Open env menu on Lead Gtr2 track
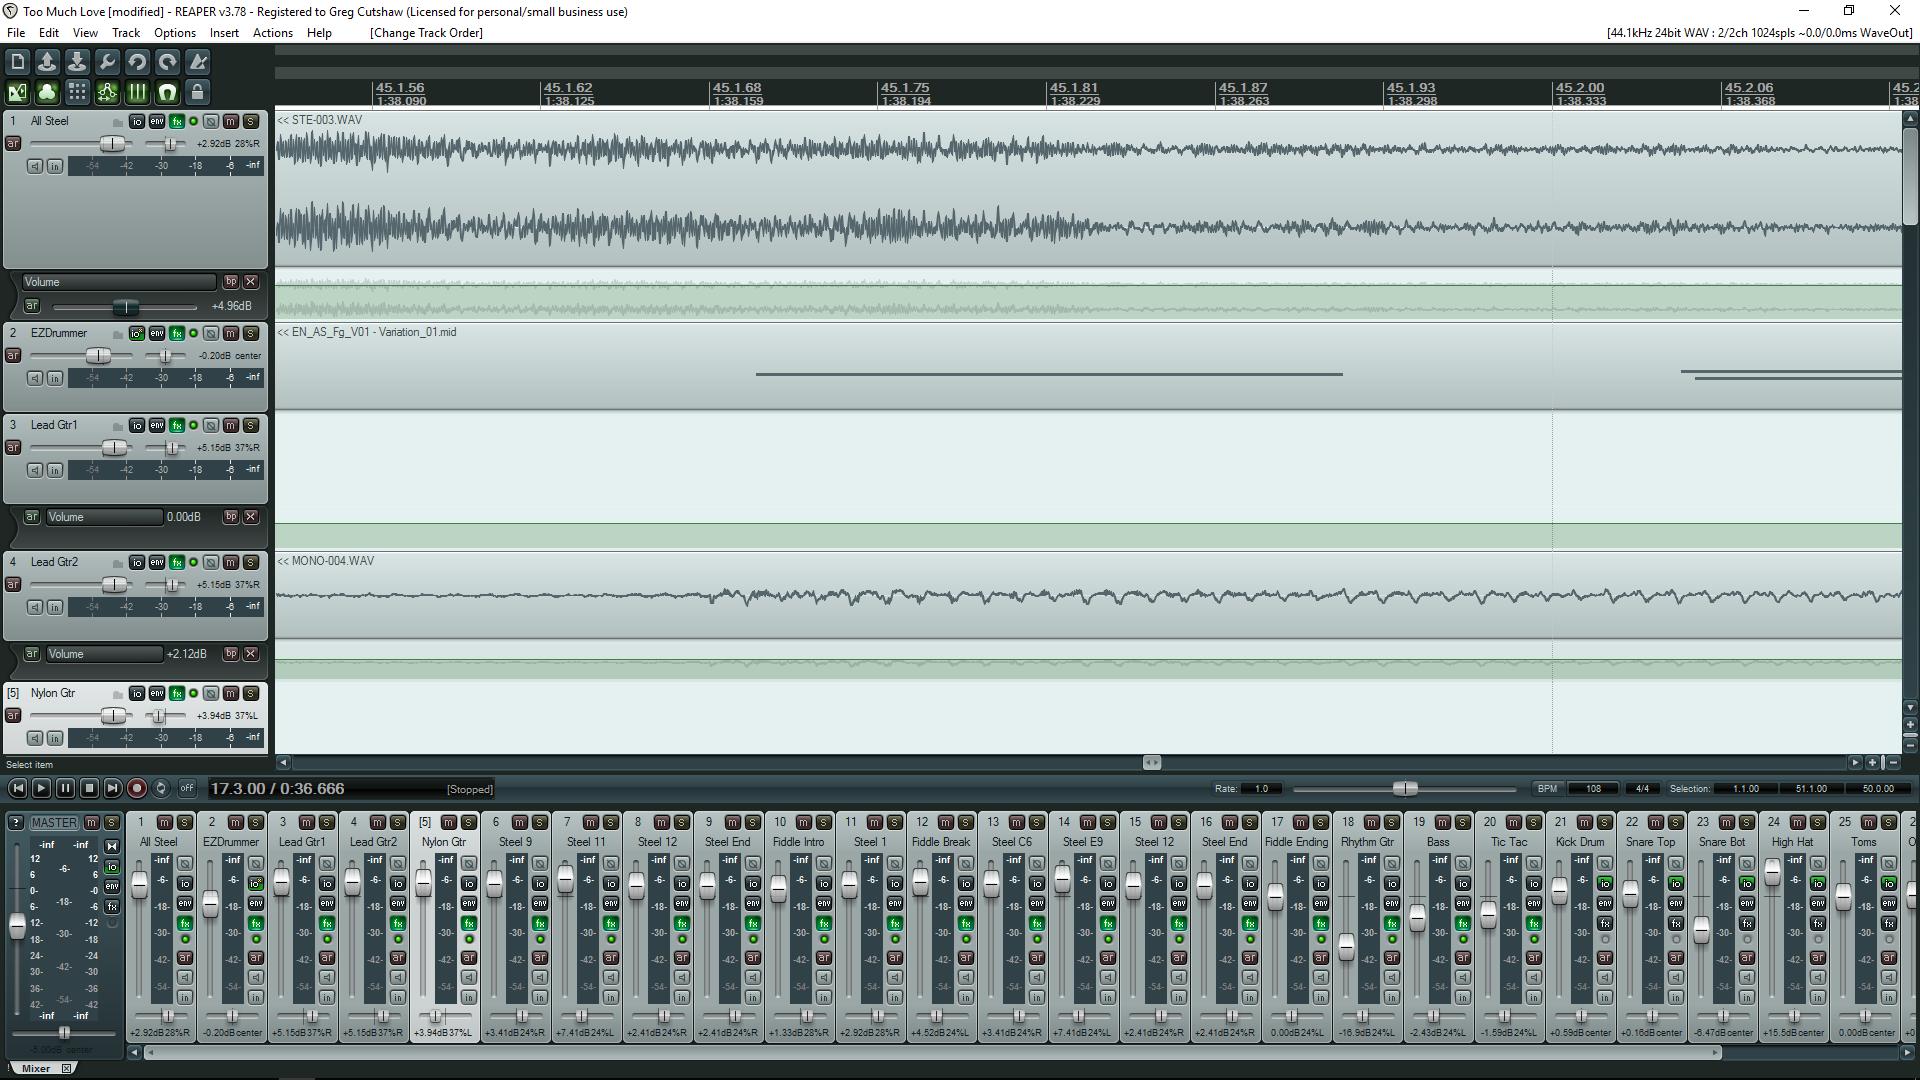 click(x=157, y=562)
